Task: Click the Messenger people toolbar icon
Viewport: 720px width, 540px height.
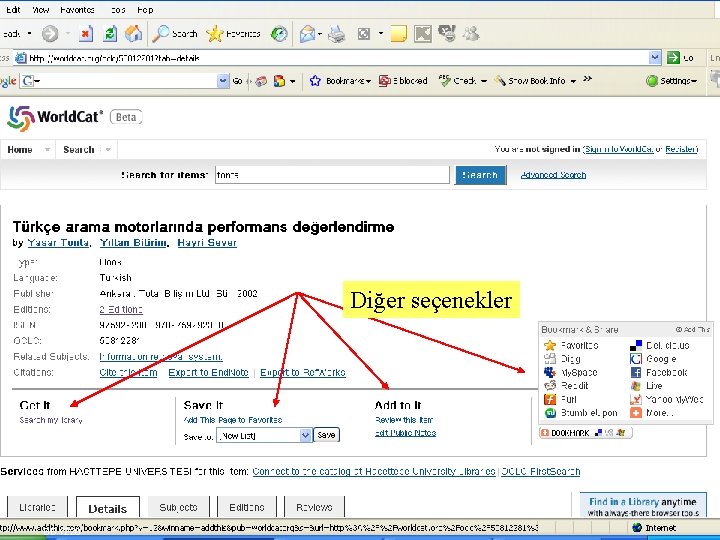Action: coord(471,34)
